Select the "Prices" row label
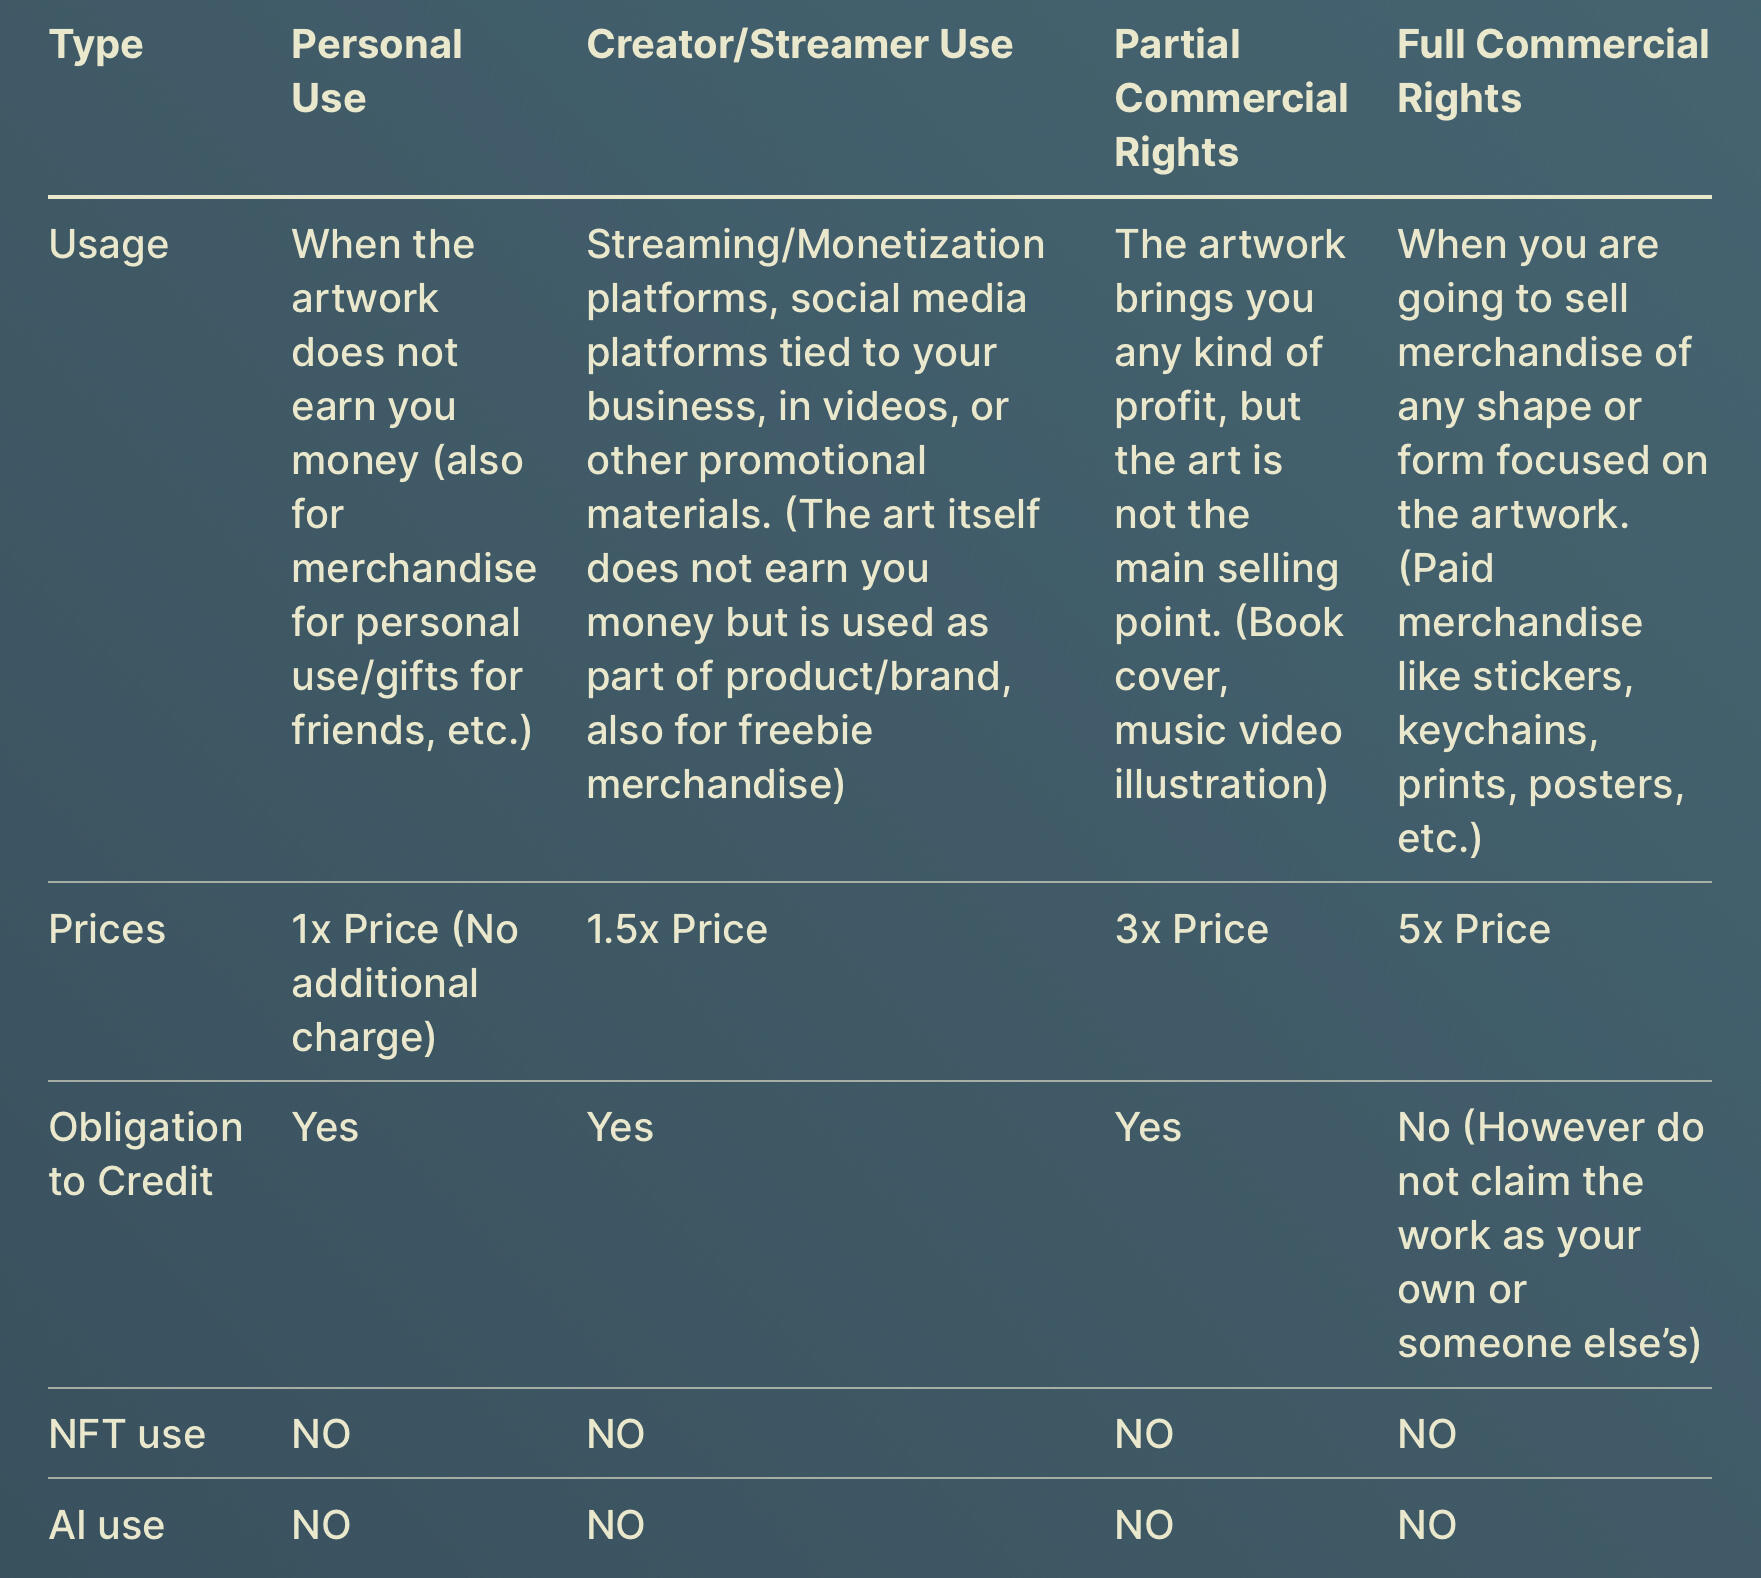 click(107, 930)
